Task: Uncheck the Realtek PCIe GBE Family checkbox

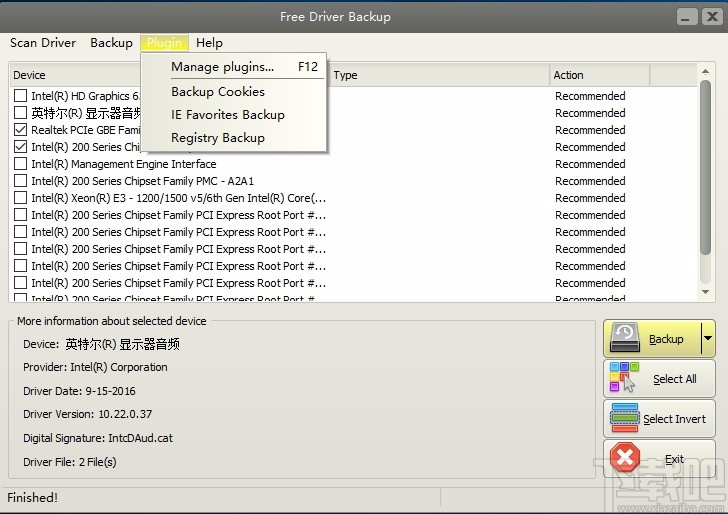Action: (x=20, y=130)
